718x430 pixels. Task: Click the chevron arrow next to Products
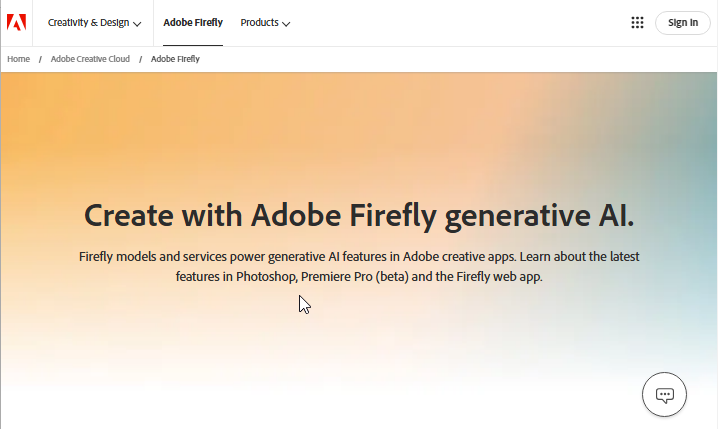pyautogui.click(x=286, y=24)
